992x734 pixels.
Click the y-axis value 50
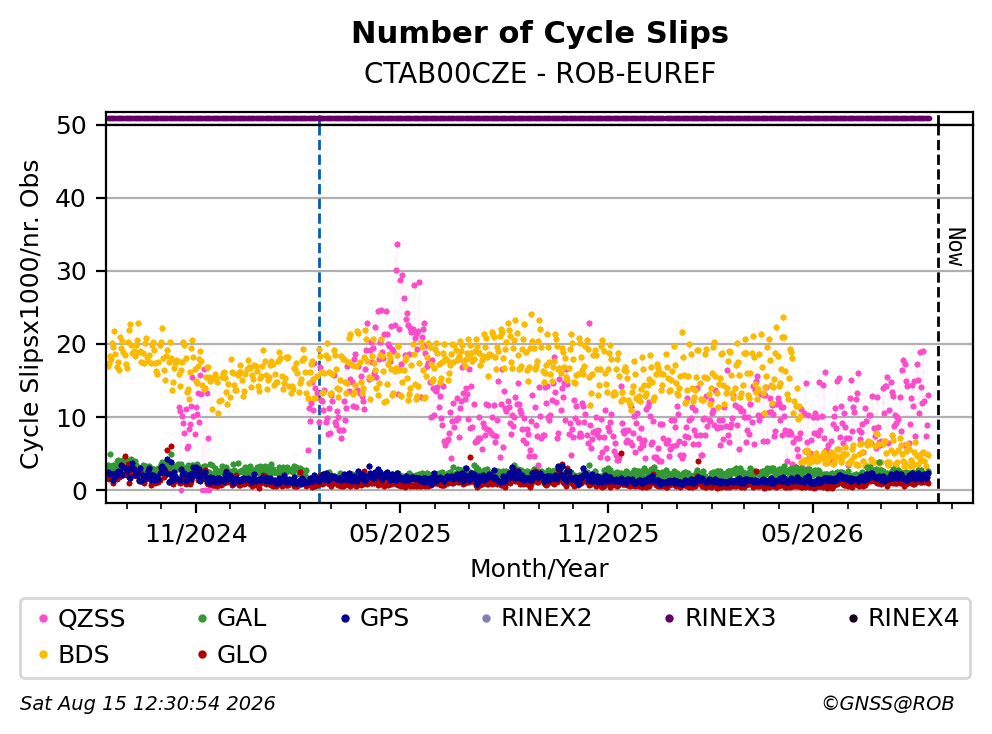click(71, 125)
